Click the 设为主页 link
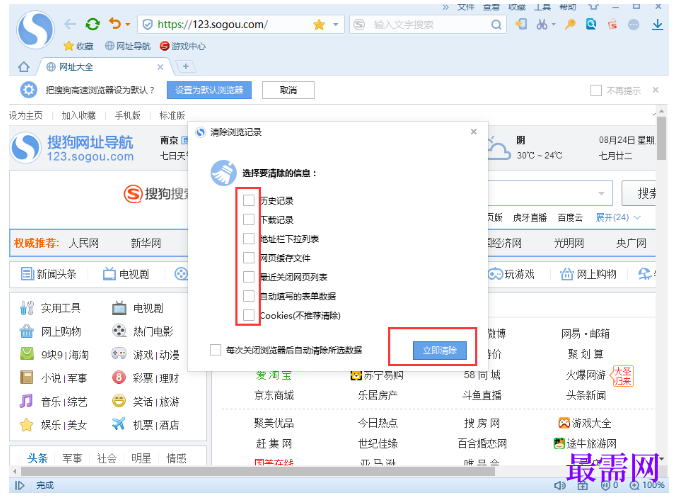Screen dimensions: 678x499 (26, 115)
